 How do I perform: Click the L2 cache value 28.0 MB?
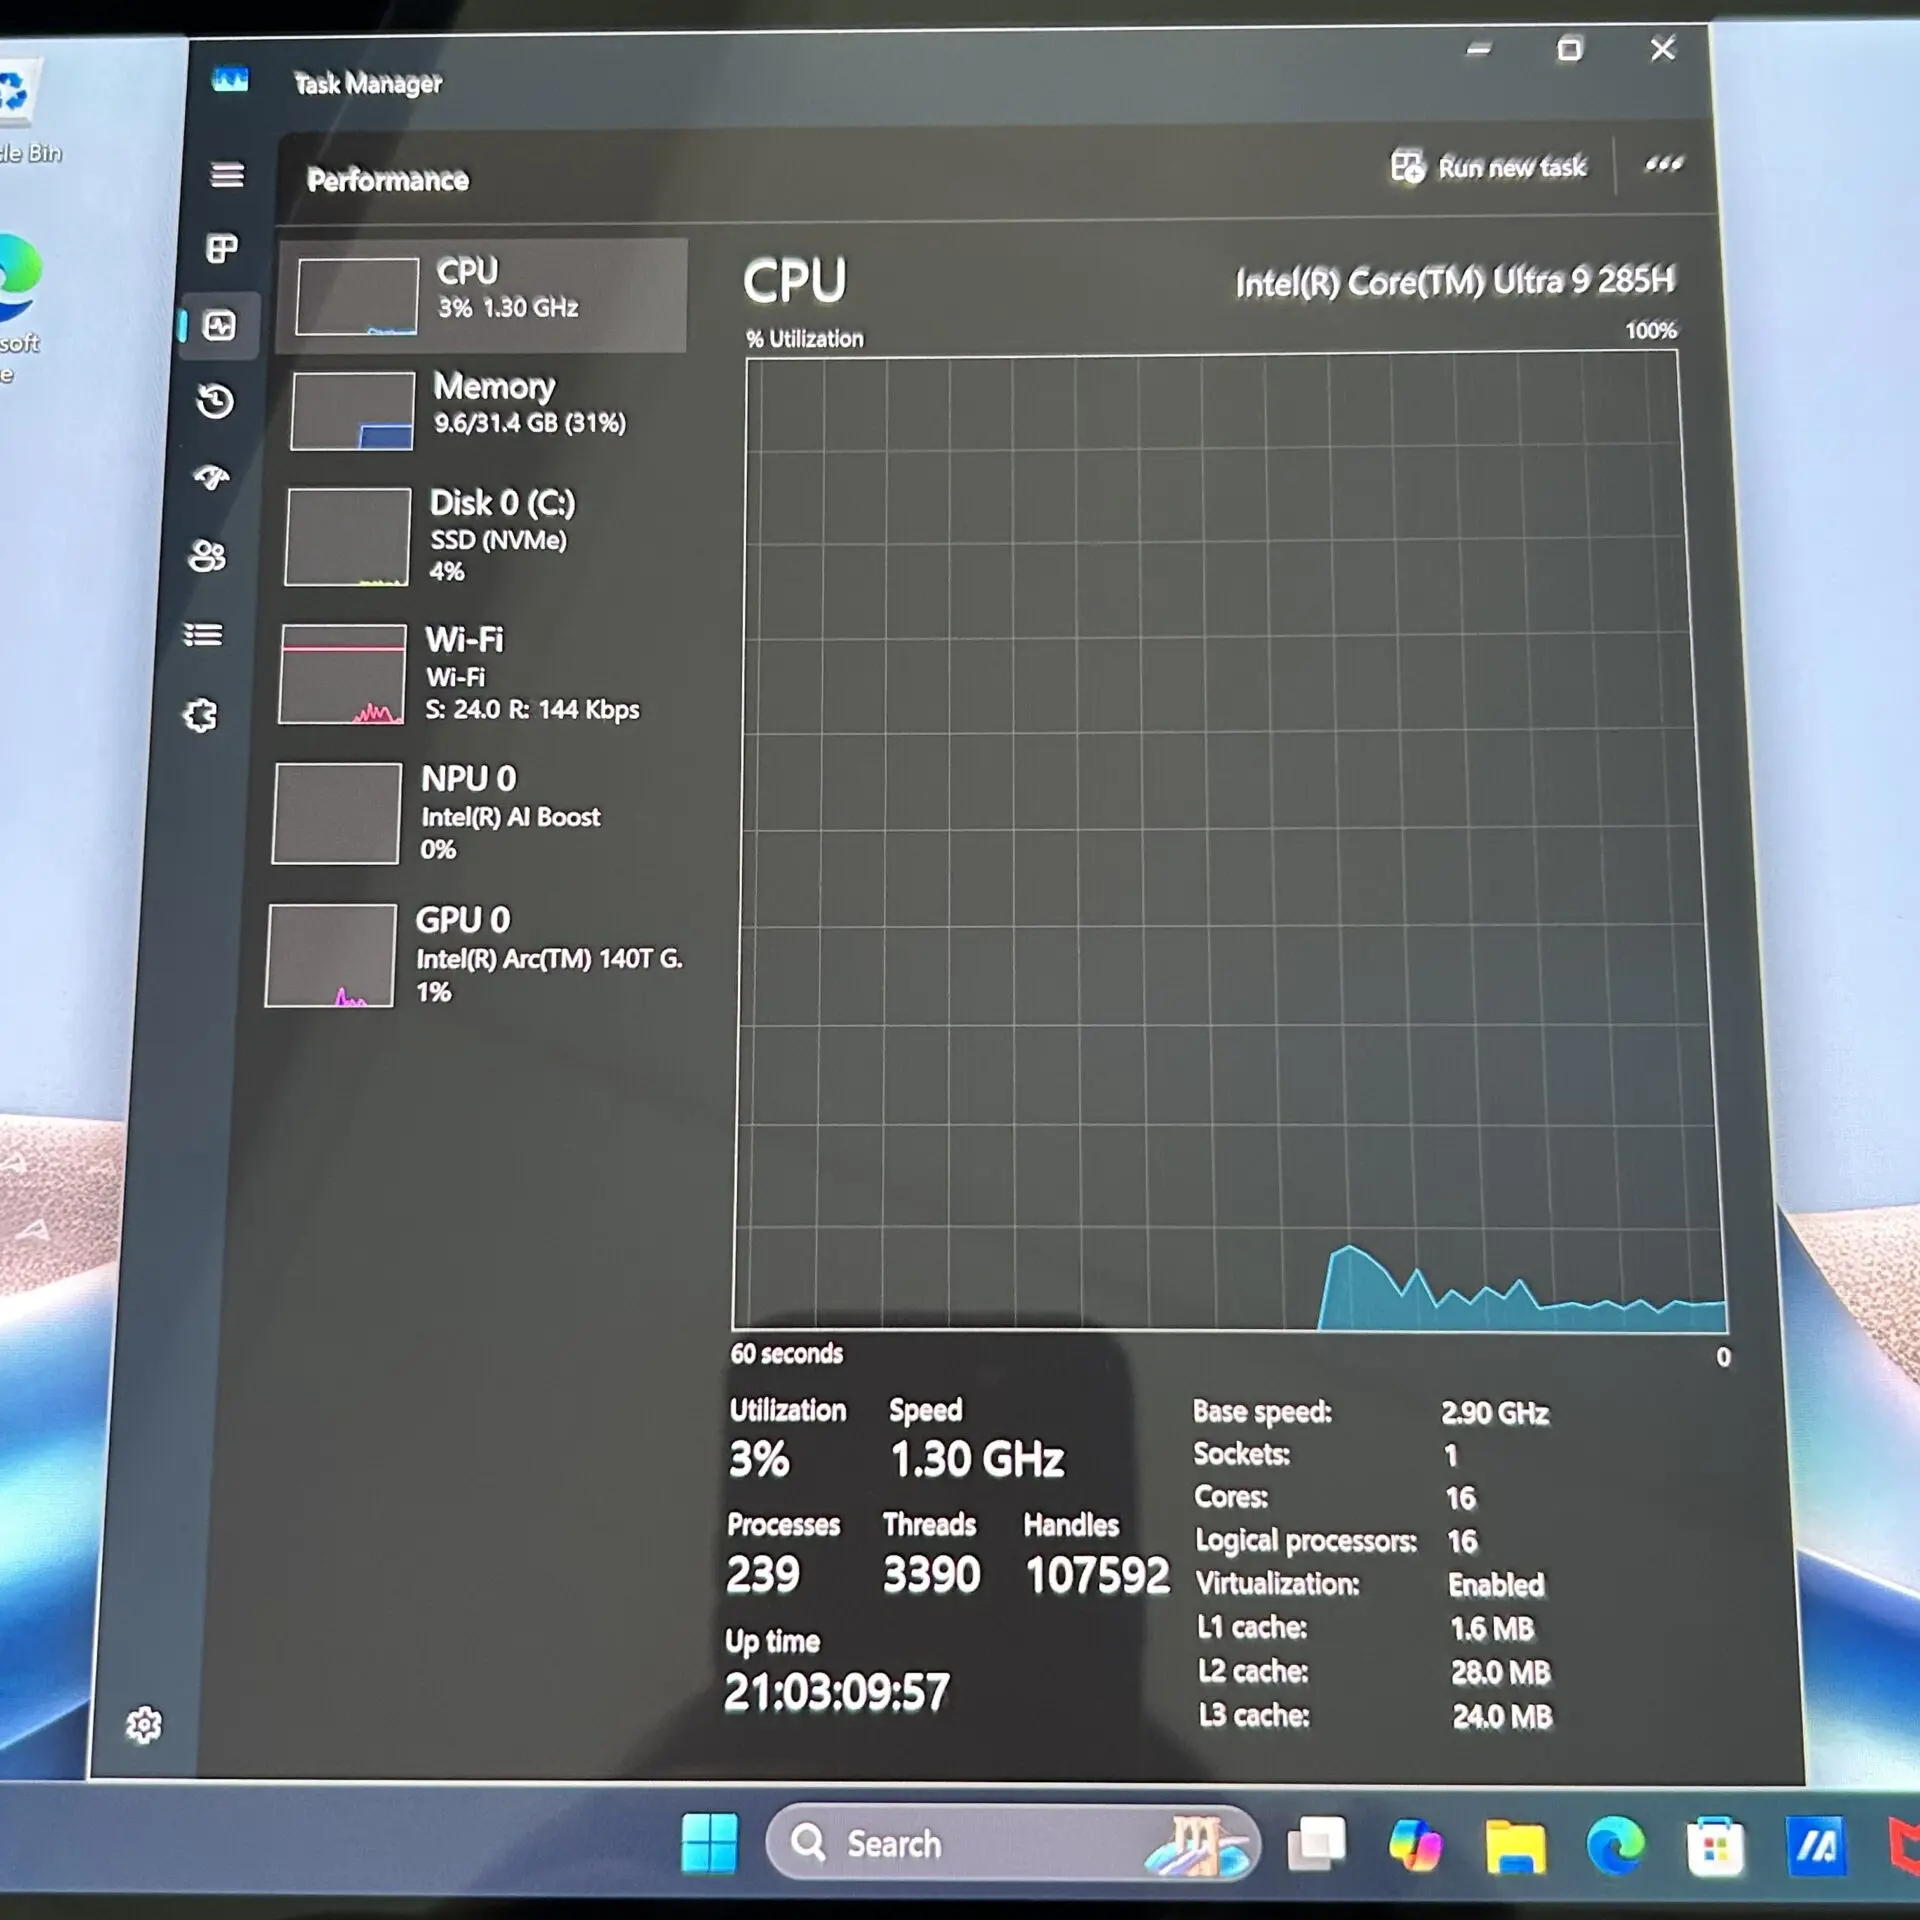(1501, 1672)
